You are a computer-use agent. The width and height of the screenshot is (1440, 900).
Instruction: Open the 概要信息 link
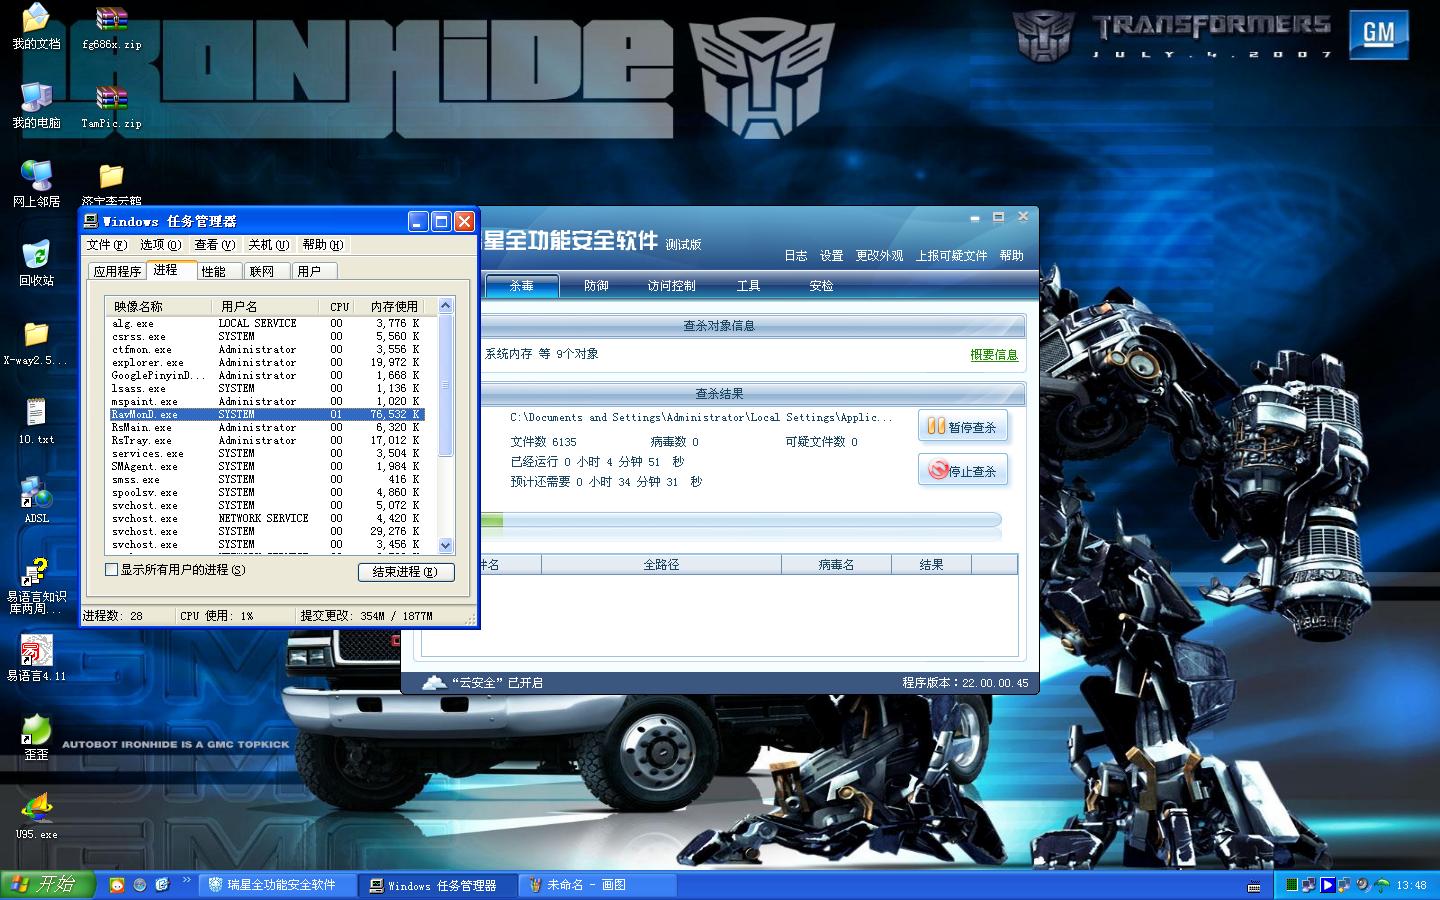(994, 355)
